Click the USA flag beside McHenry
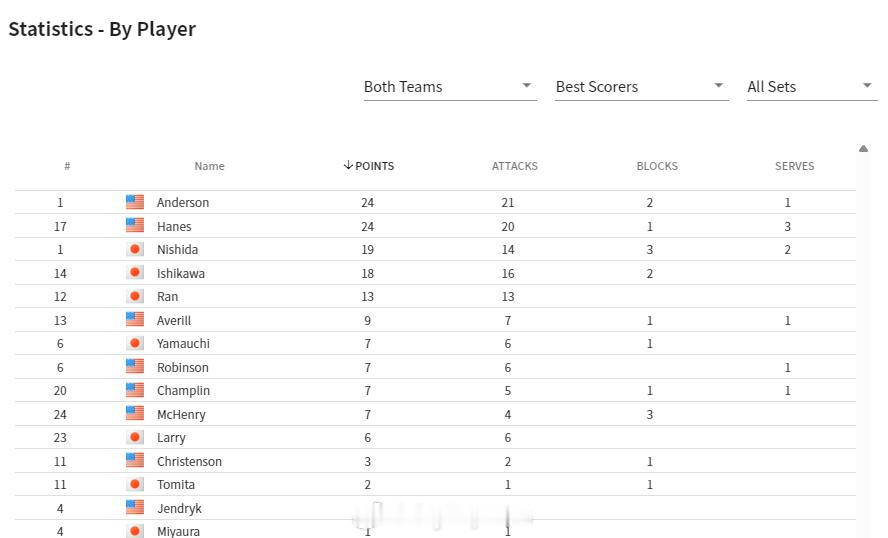 click(x=135, y=413)
